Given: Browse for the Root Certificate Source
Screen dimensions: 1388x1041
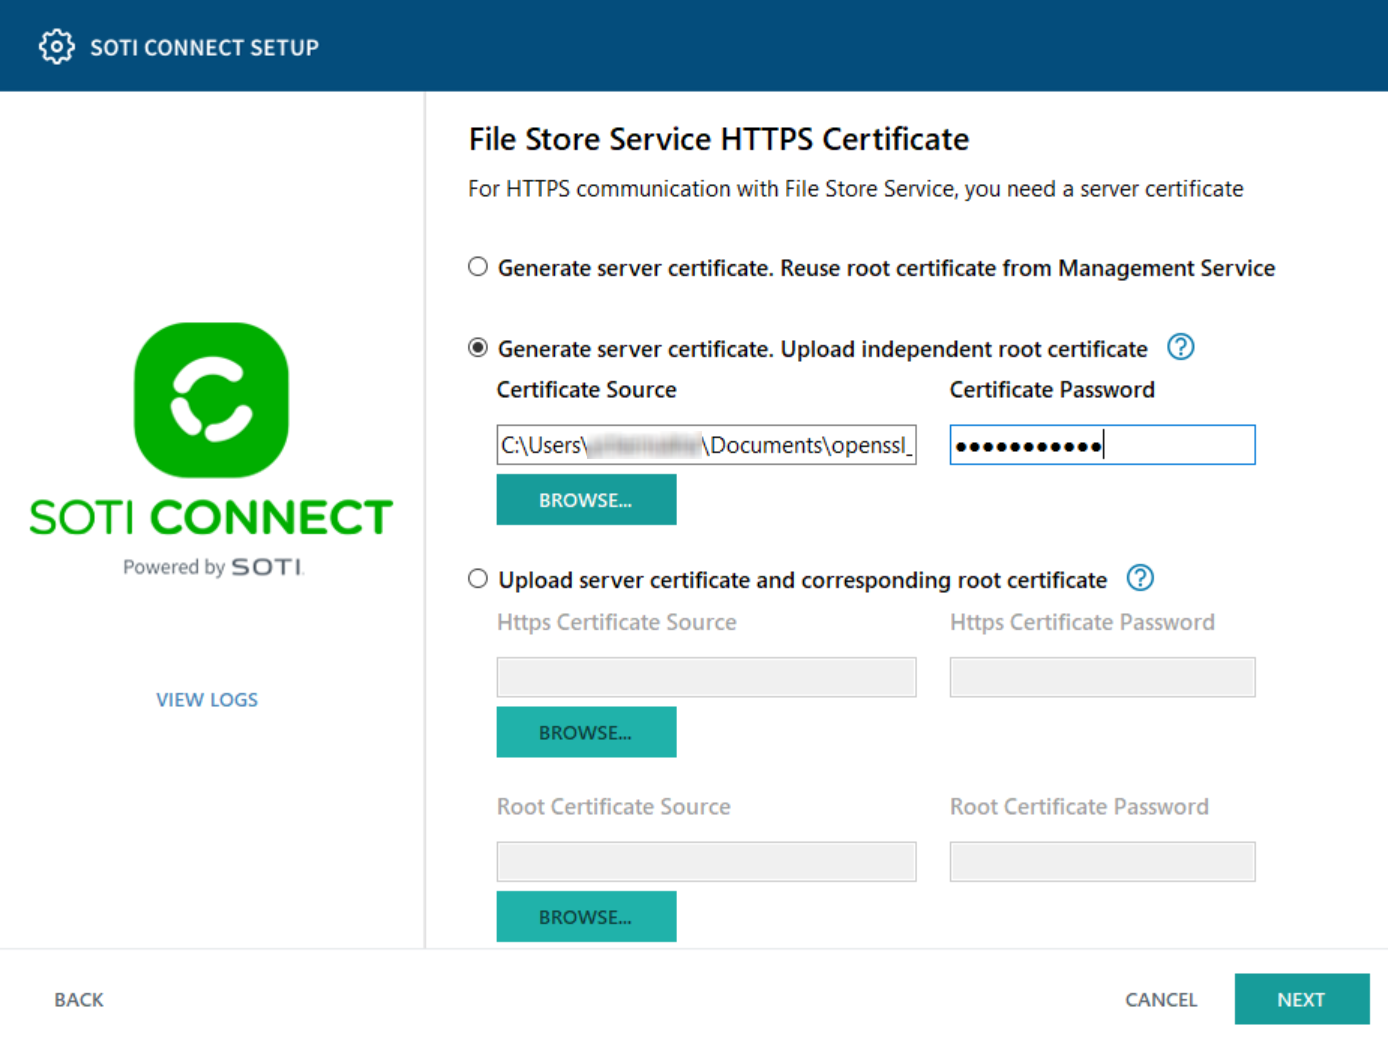Looking at the screenshot, I should coord(586,916).
